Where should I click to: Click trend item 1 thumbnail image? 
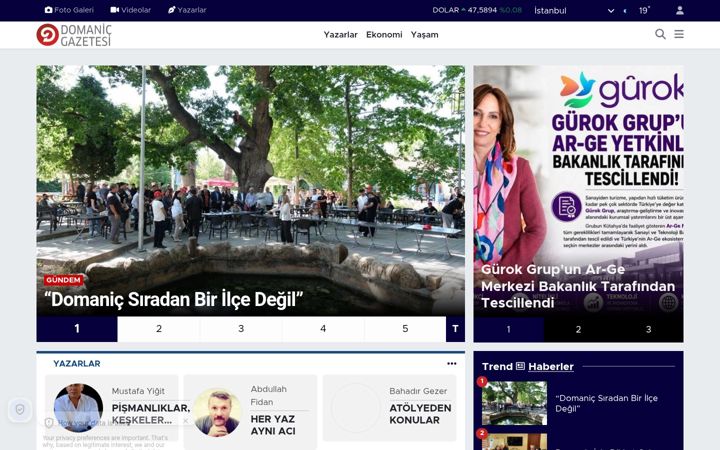[x=514, y=403]
